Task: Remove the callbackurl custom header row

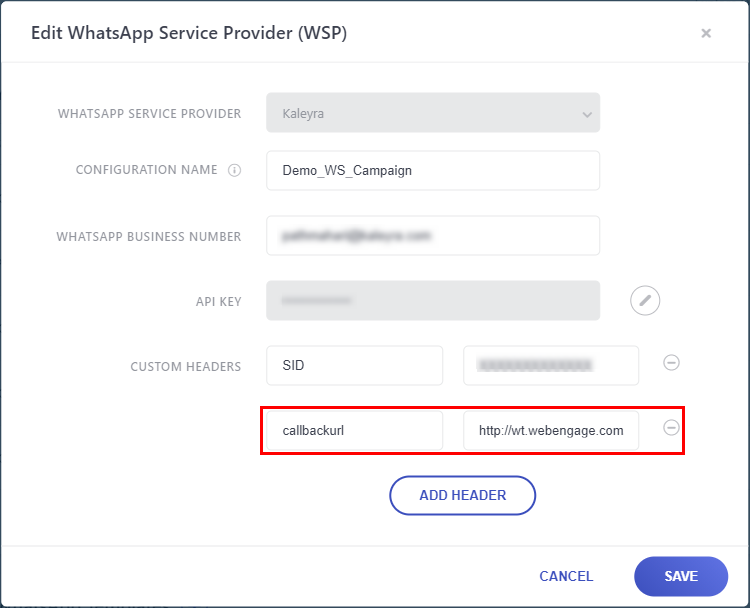Action: point(671,427)
